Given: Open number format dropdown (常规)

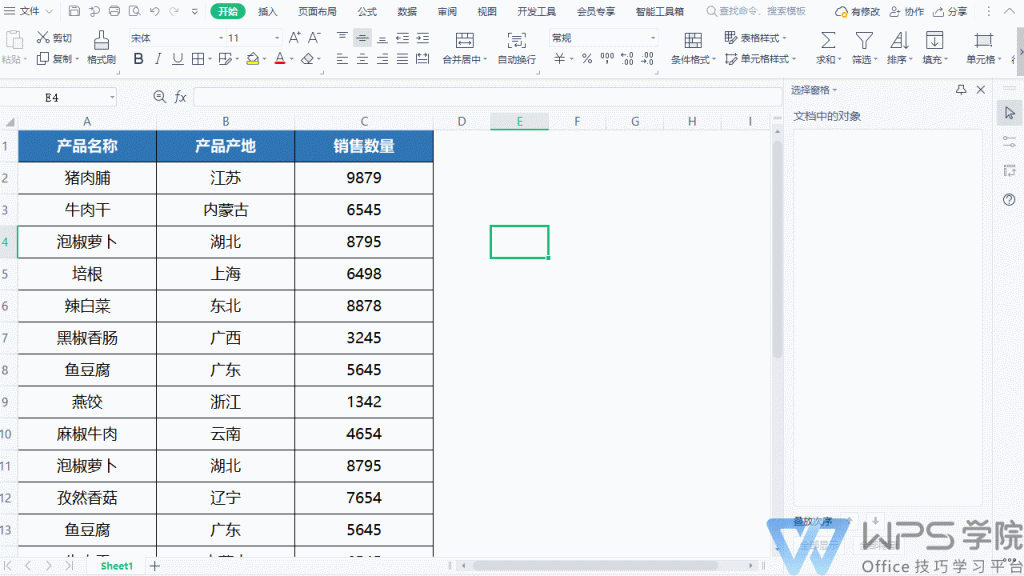Looking at the screenshot, I should [x=652, y=38].
